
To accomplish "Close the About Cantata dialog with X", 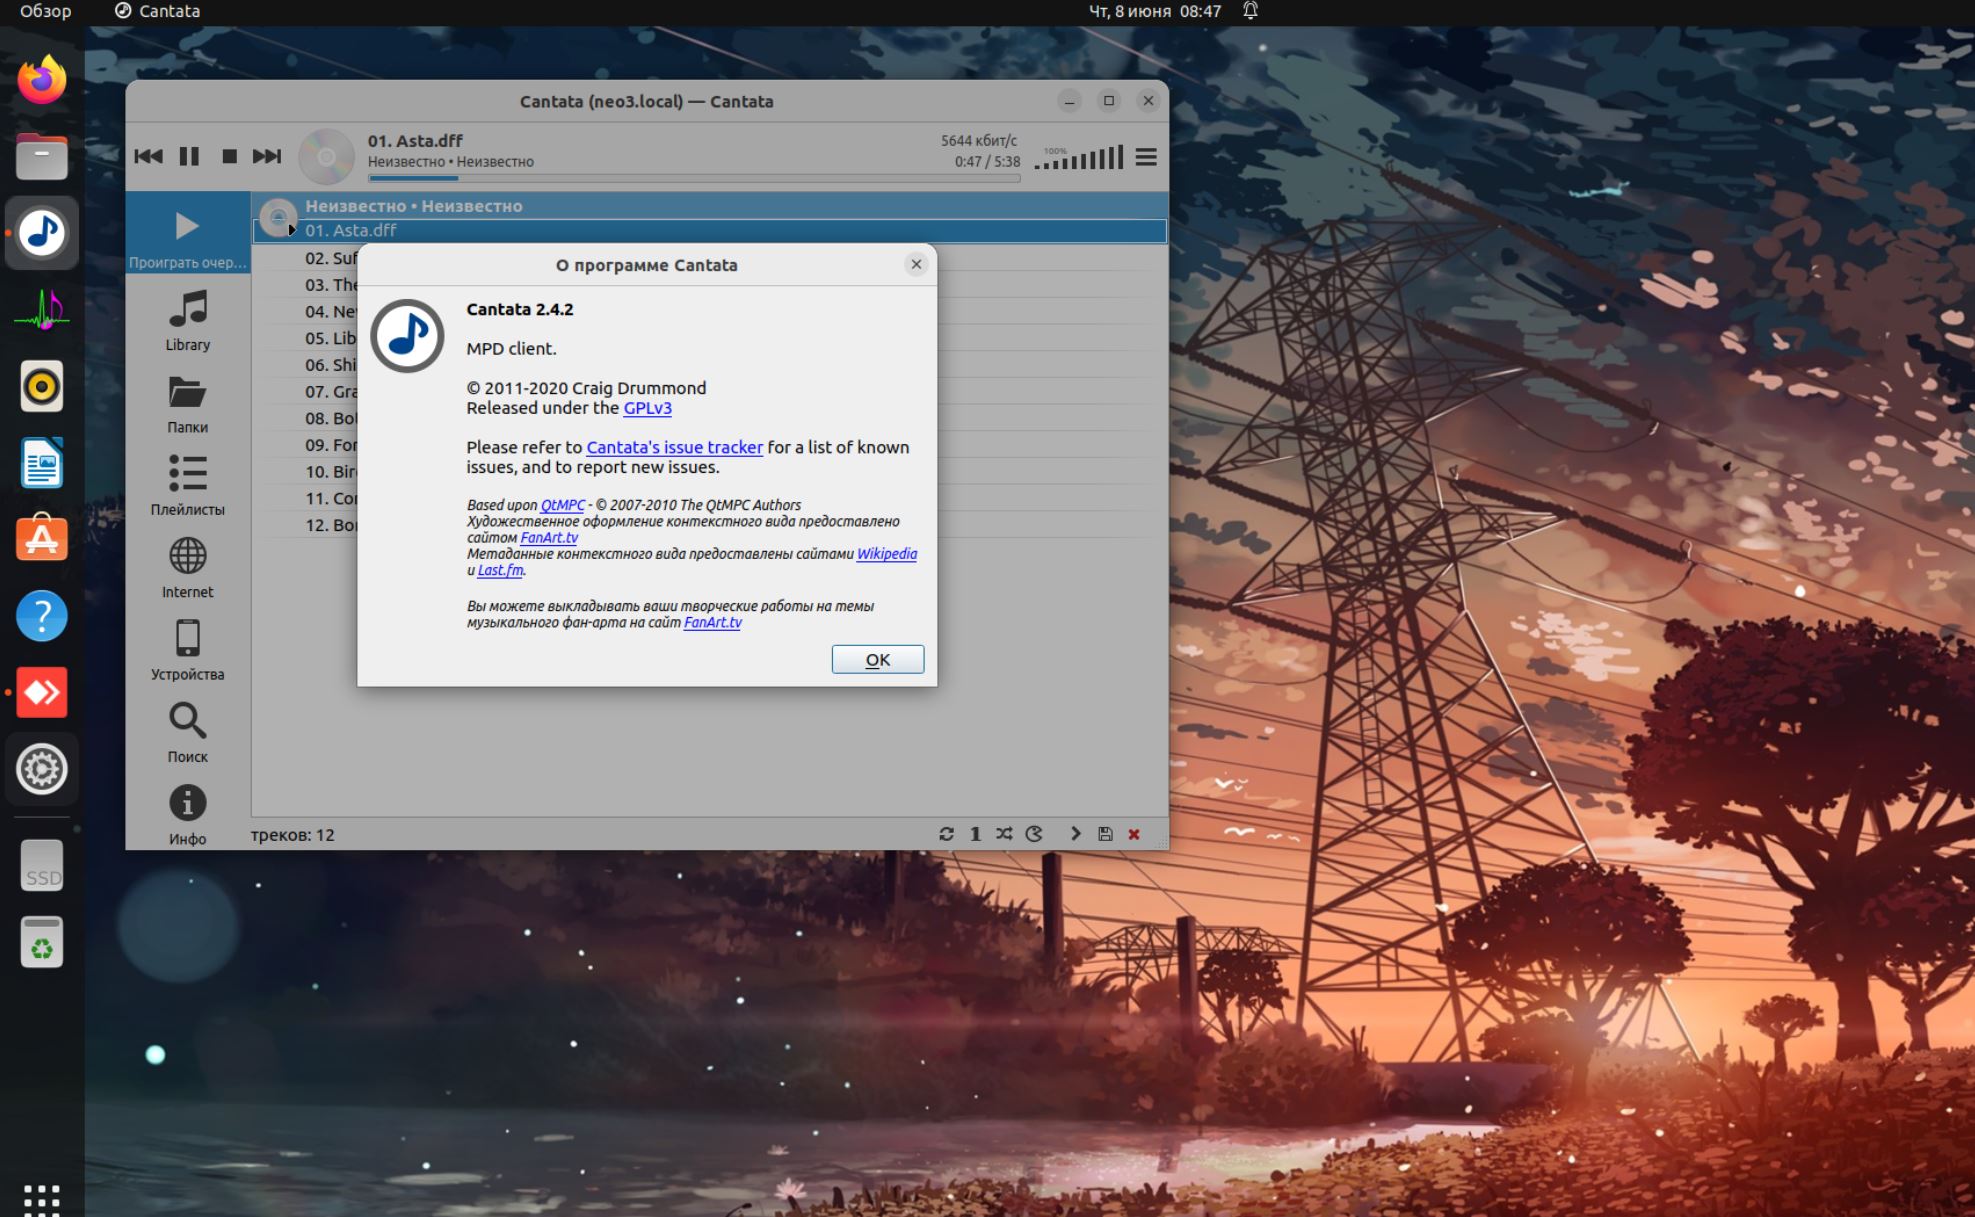I will (x=916, y=264).
